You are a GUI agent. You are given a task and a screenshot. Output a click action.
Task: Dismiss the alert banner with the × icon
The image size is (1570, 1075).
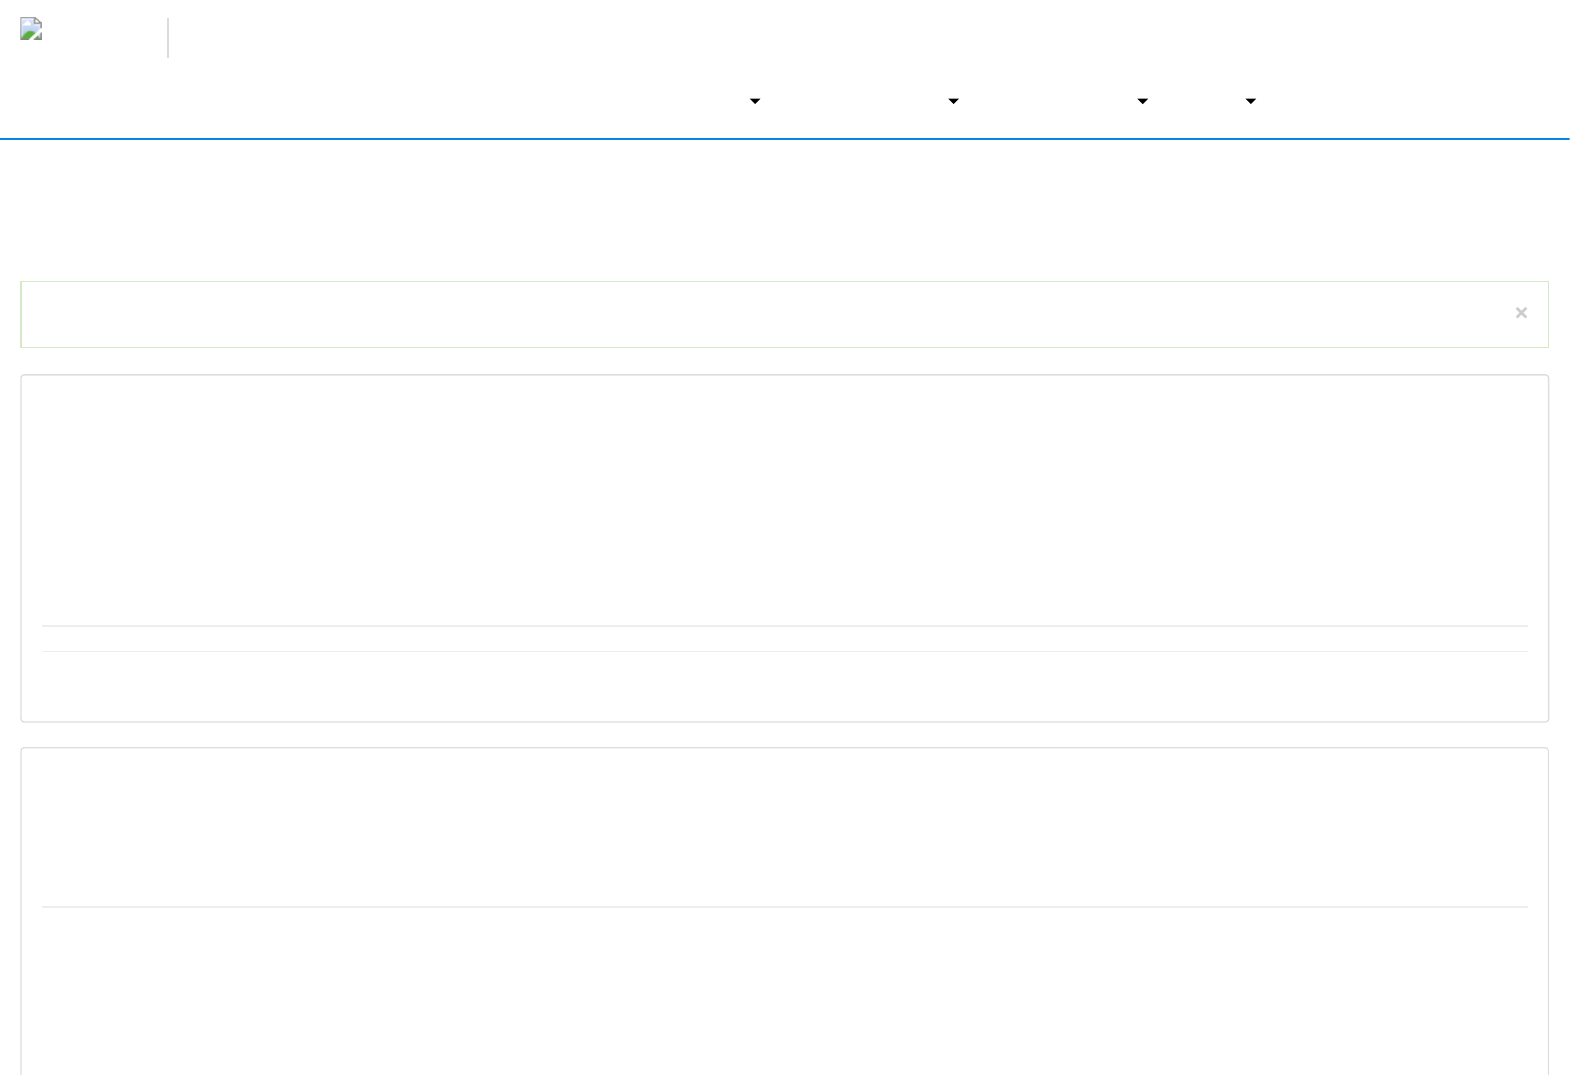coord(1521,313)
